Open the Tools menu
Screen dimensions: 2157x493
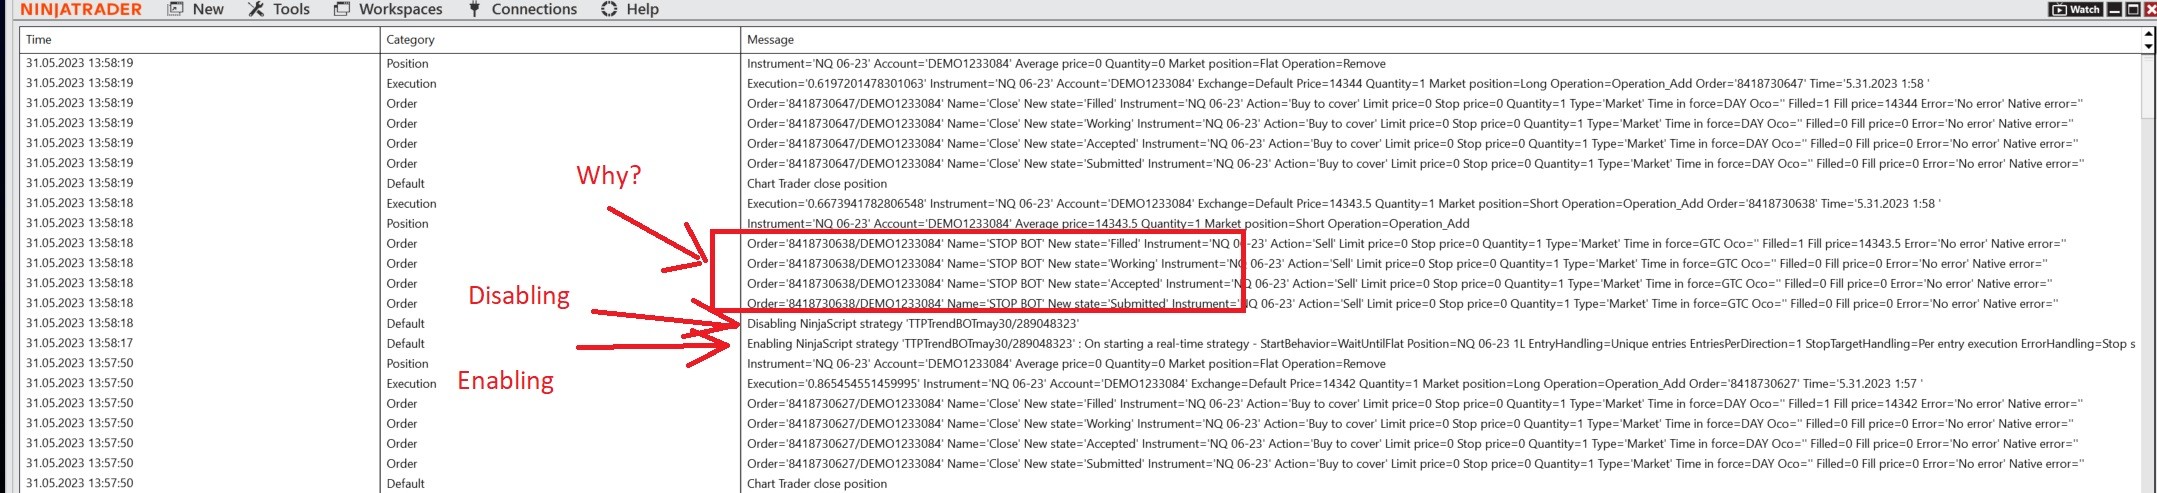click(279, 9)
